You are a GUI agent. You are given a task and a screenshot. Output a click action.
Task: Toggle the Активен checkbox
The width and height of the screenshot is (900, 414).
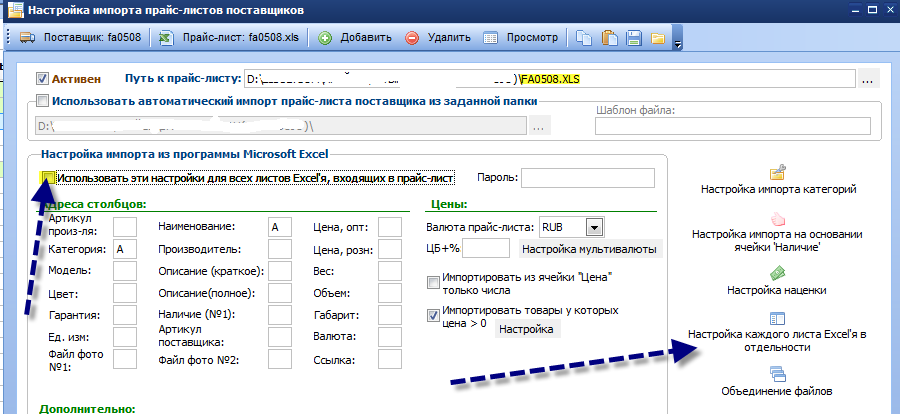[42, 79]
